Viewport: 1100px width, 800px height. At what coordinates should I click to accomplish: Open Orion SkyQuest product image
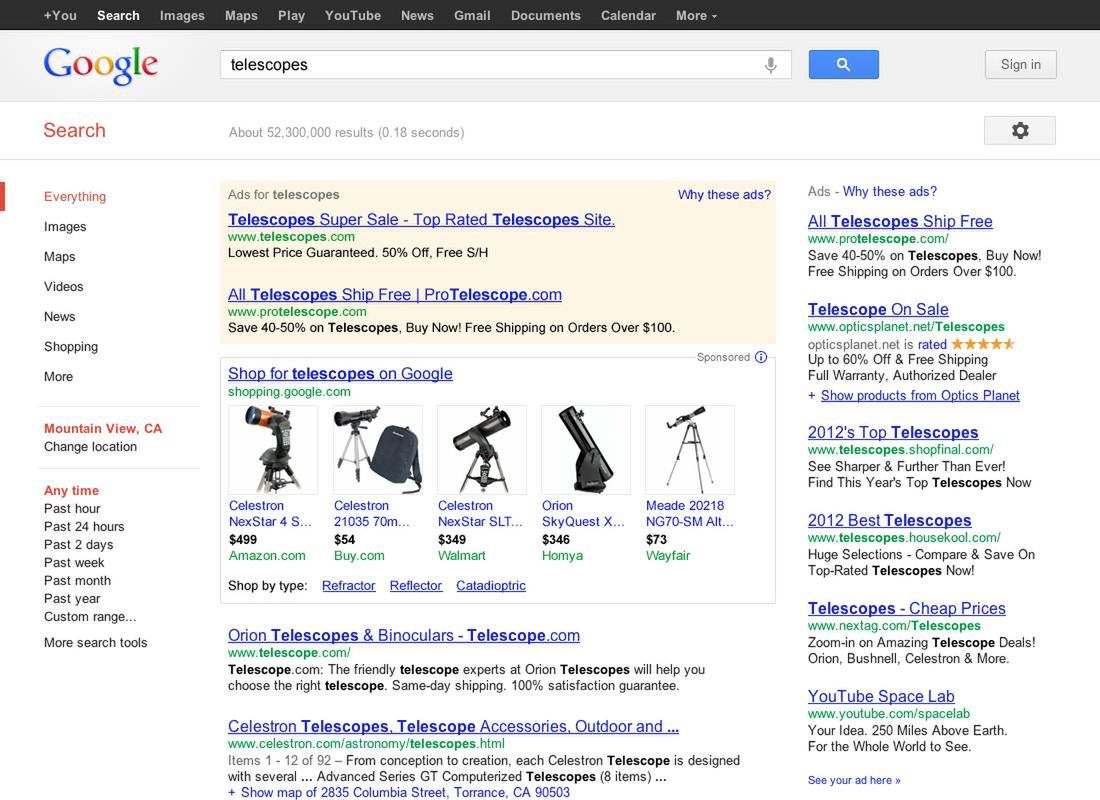(586, 449)
